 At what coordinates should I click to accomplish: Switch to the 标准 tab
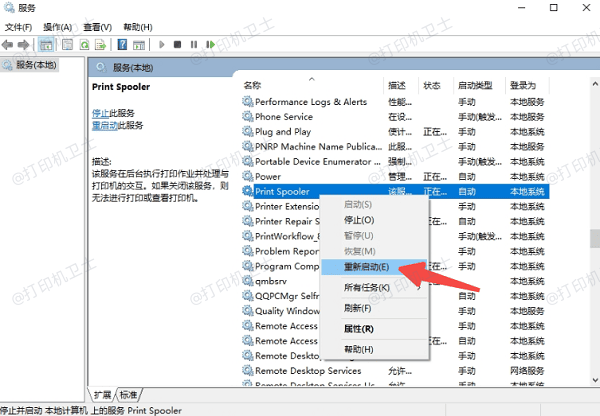click(128, 394)
